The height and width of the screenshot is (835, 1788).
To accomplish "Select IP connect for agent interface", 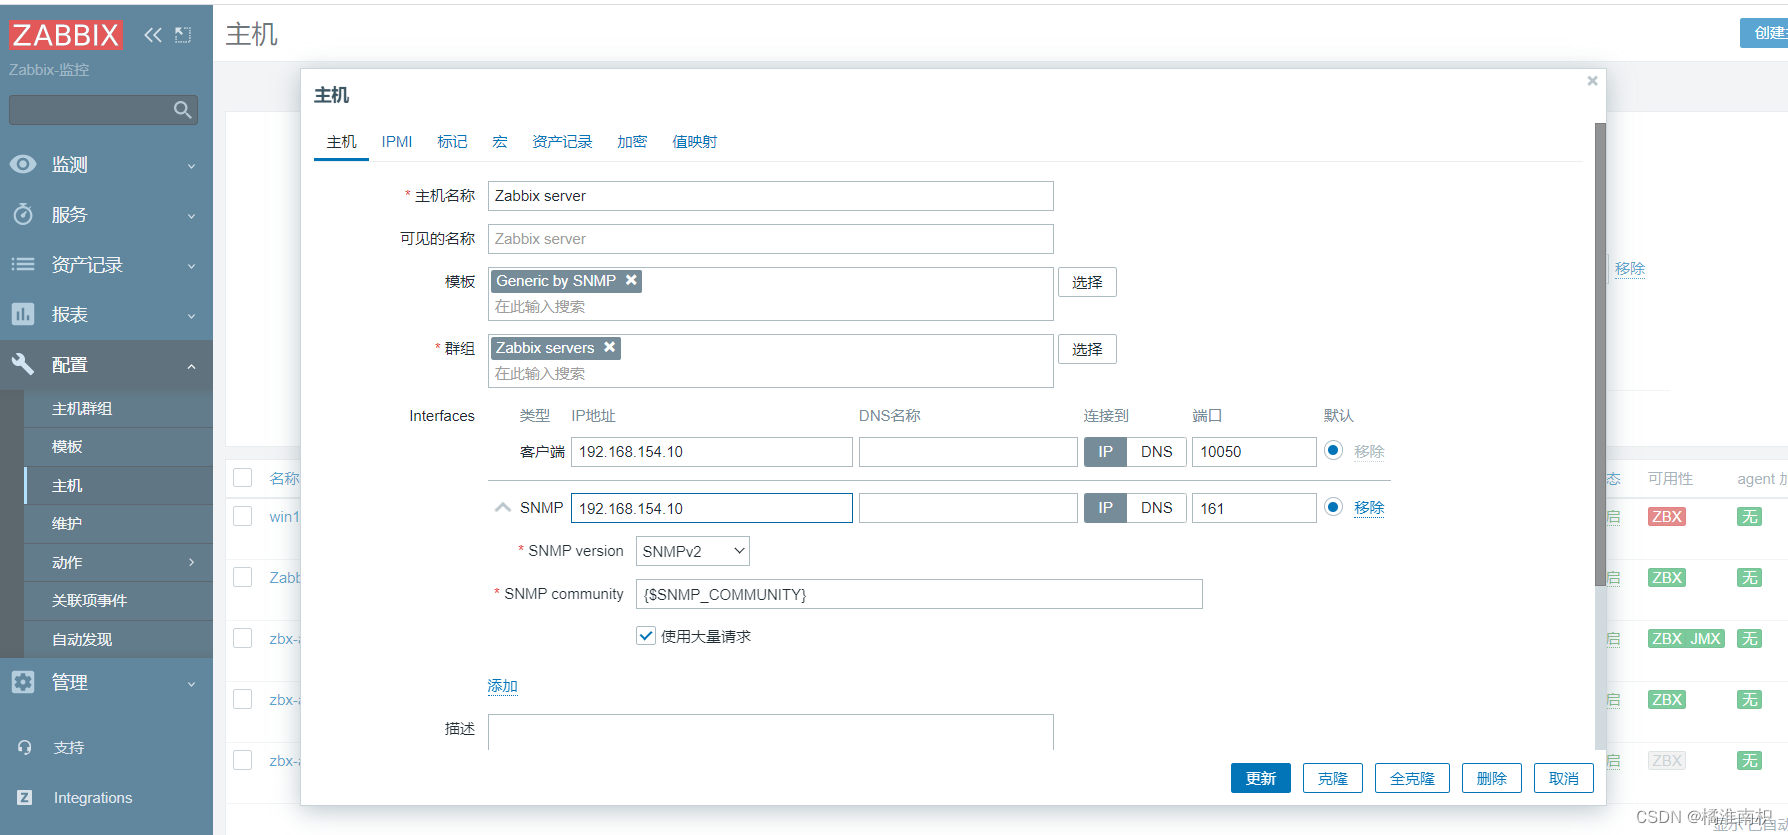I will pos(1105,452).
